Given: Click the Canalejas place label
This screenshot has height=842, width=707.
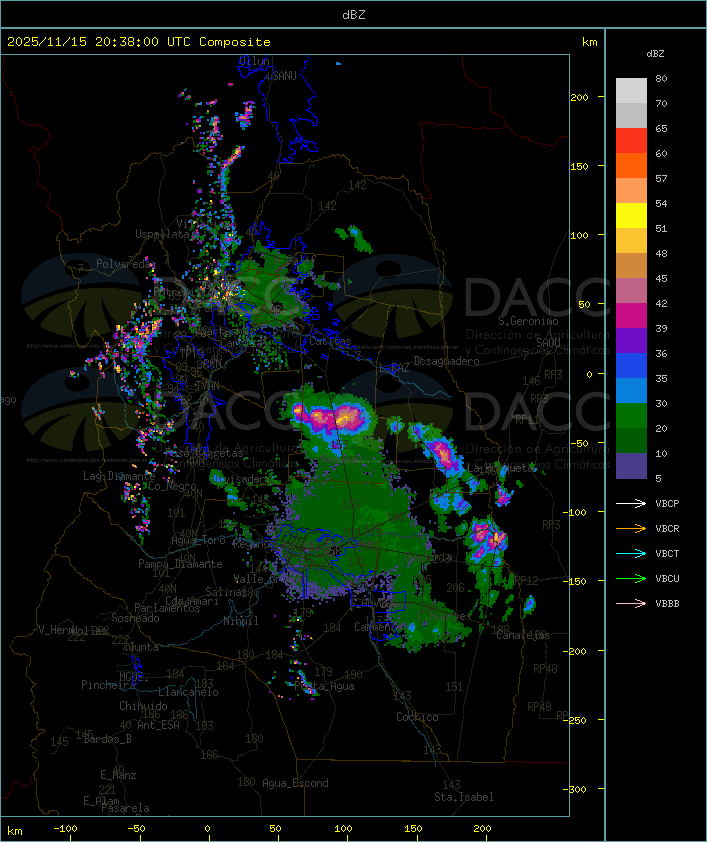Looking at the screenshot, I should (x=523, y=635).
